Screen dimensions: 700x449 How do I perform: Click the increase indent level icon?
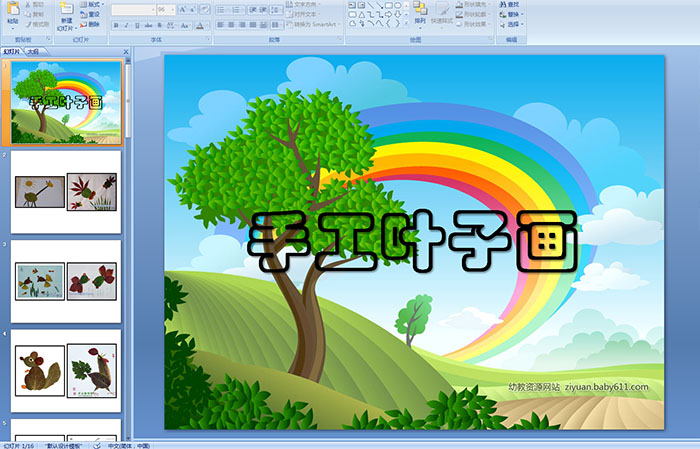point(264,10)
